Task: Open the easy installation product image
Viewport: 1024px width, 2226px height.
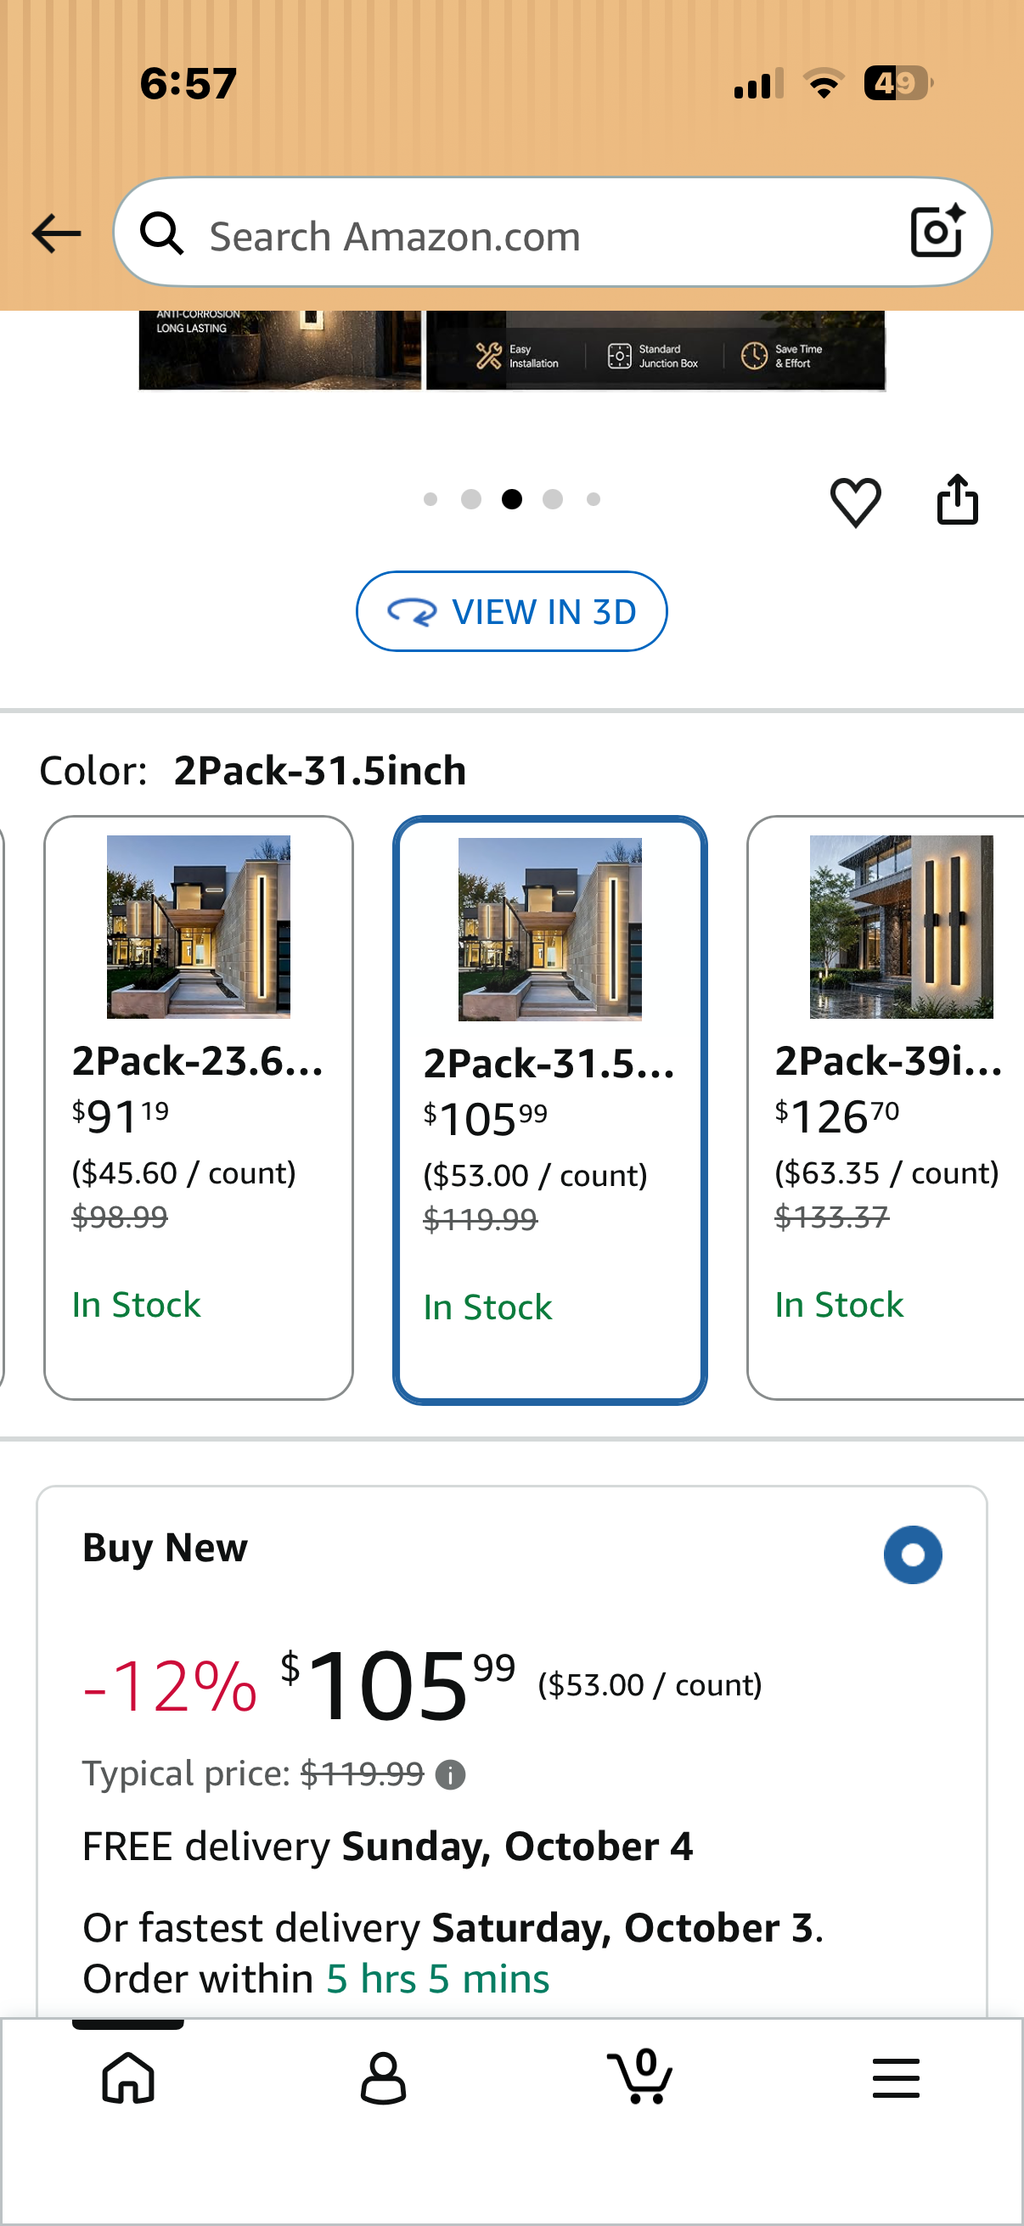Action: 656,350
